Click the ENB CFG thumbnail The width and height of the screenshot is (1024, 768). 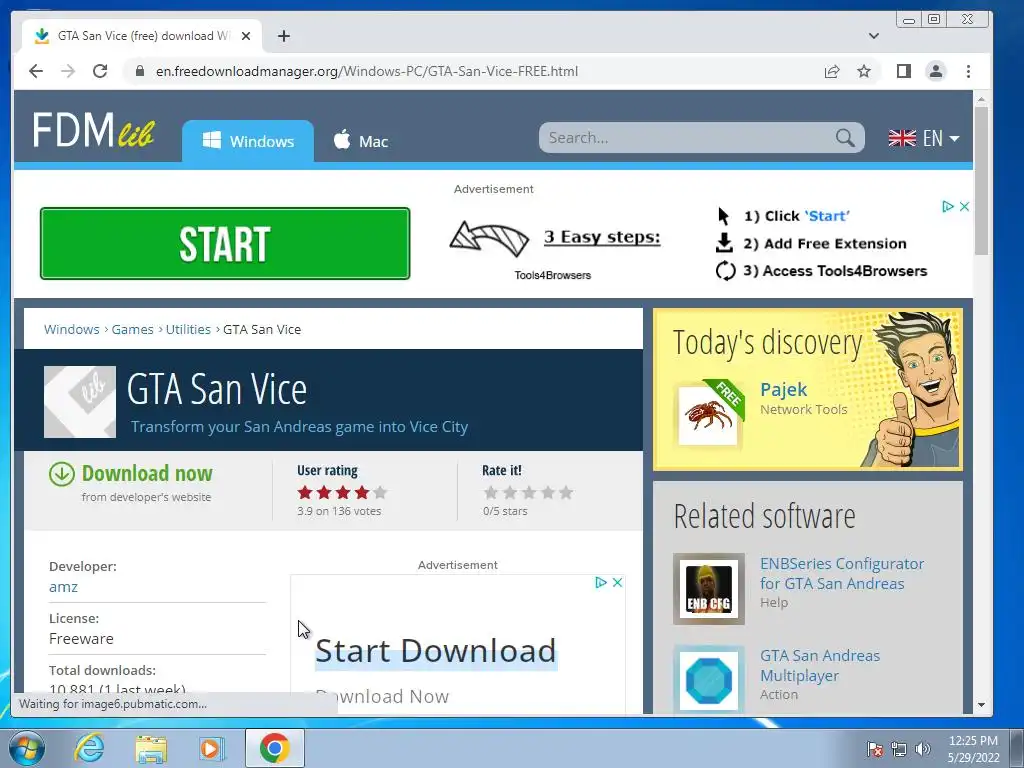(709, 589)
